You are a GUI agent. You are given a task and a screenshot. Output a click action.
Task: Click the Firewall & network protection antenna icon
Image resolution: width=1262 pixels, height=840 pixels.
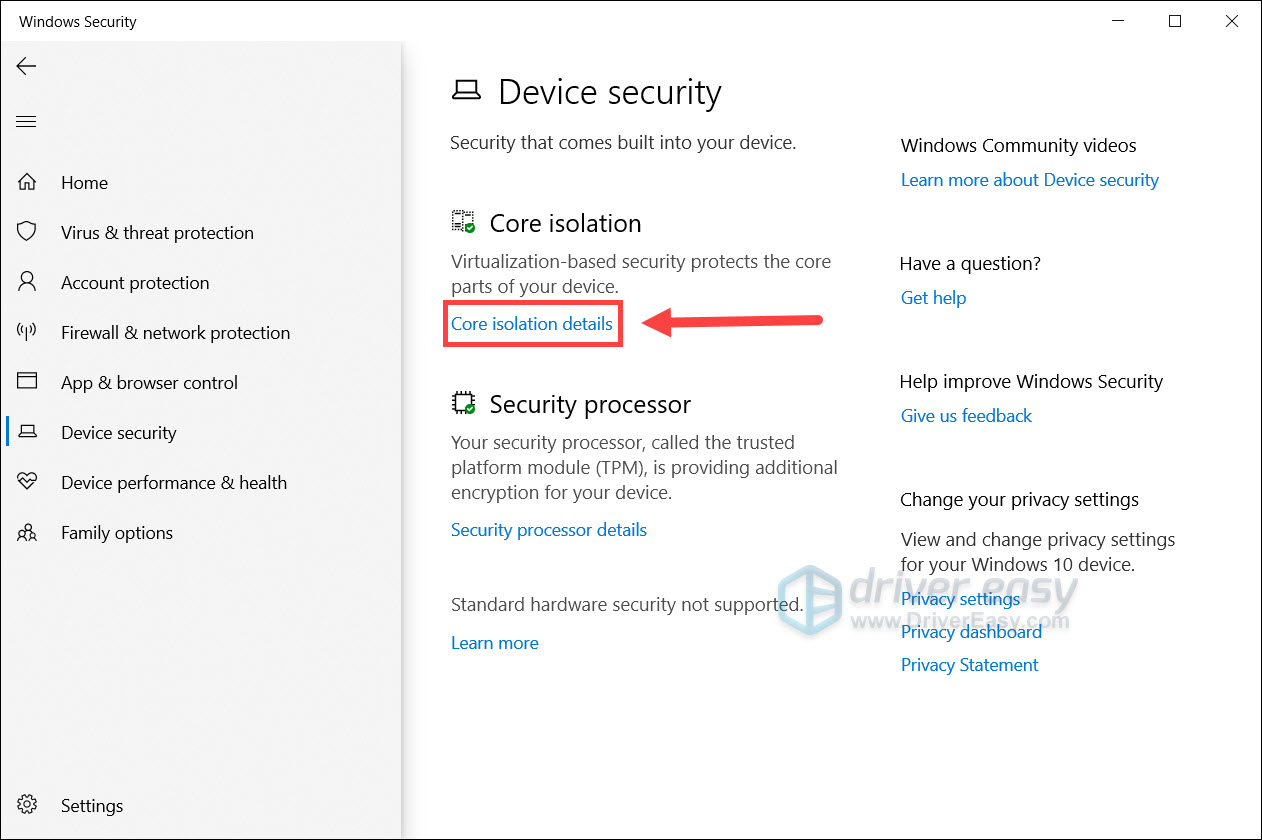(x=27, y=332)
